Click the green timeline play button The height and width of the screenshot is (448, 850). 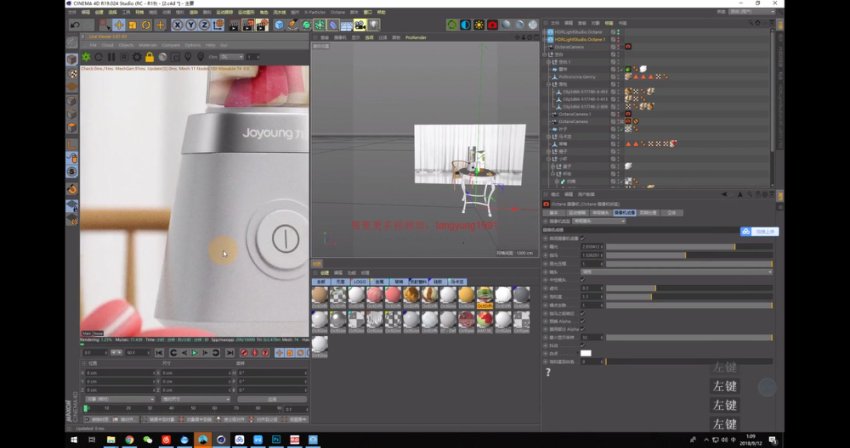pyautogui.click(x=192, y=352)
